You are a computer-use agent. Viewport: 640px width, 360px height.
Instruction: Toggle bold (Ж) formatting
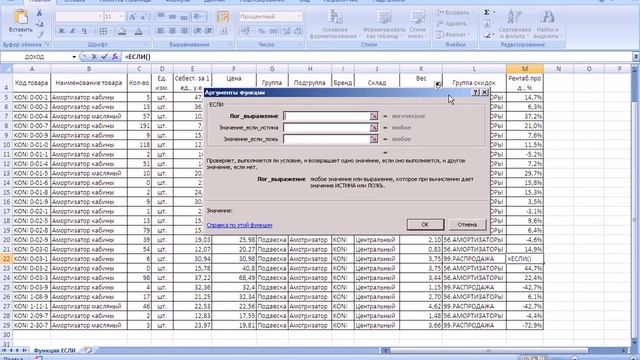tap(61, 31)
